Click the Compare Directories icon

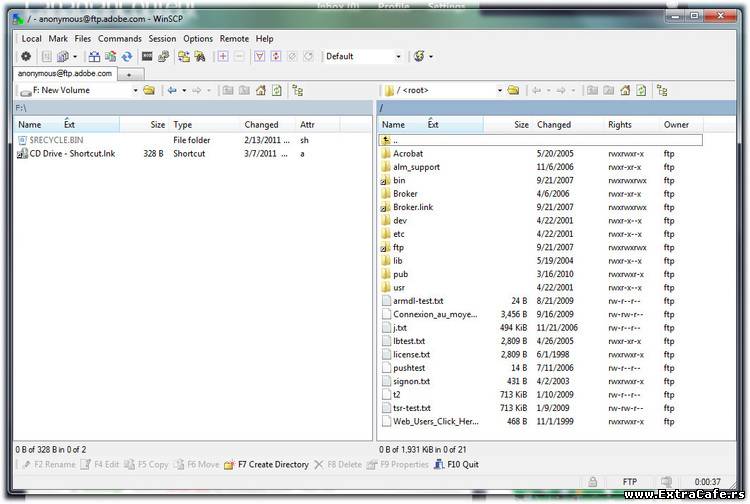click(94, 56)
